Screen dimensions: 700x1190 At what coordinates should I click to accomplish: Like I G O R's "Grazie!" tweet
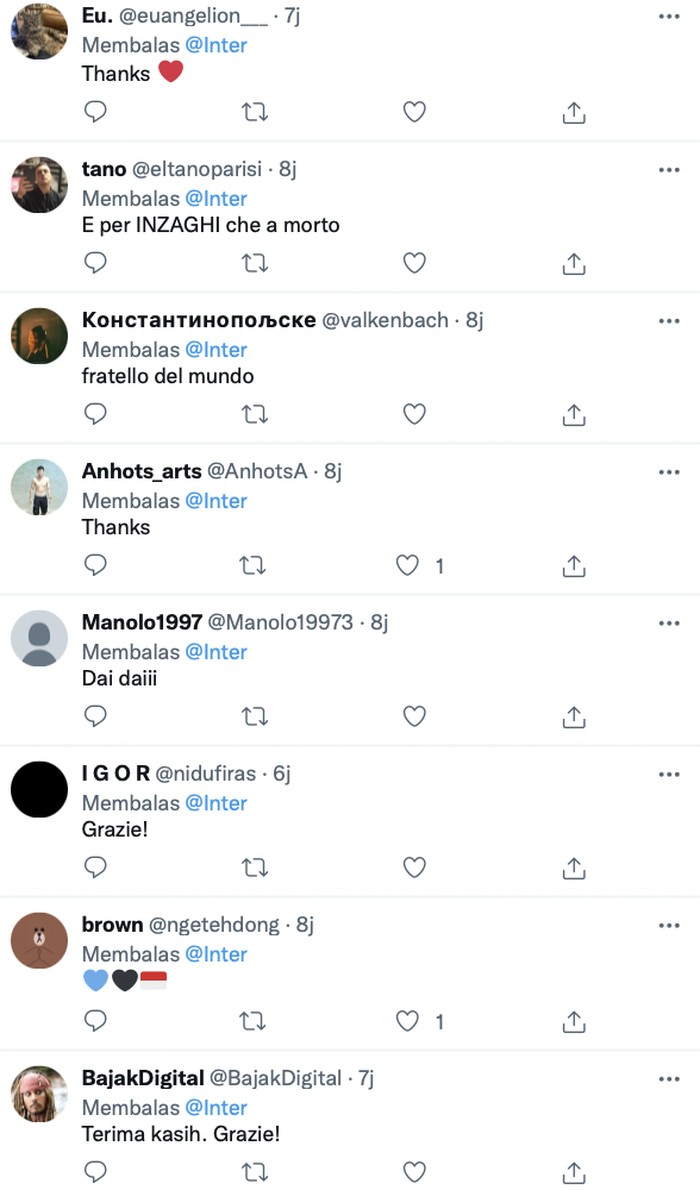tap(414, 867)
